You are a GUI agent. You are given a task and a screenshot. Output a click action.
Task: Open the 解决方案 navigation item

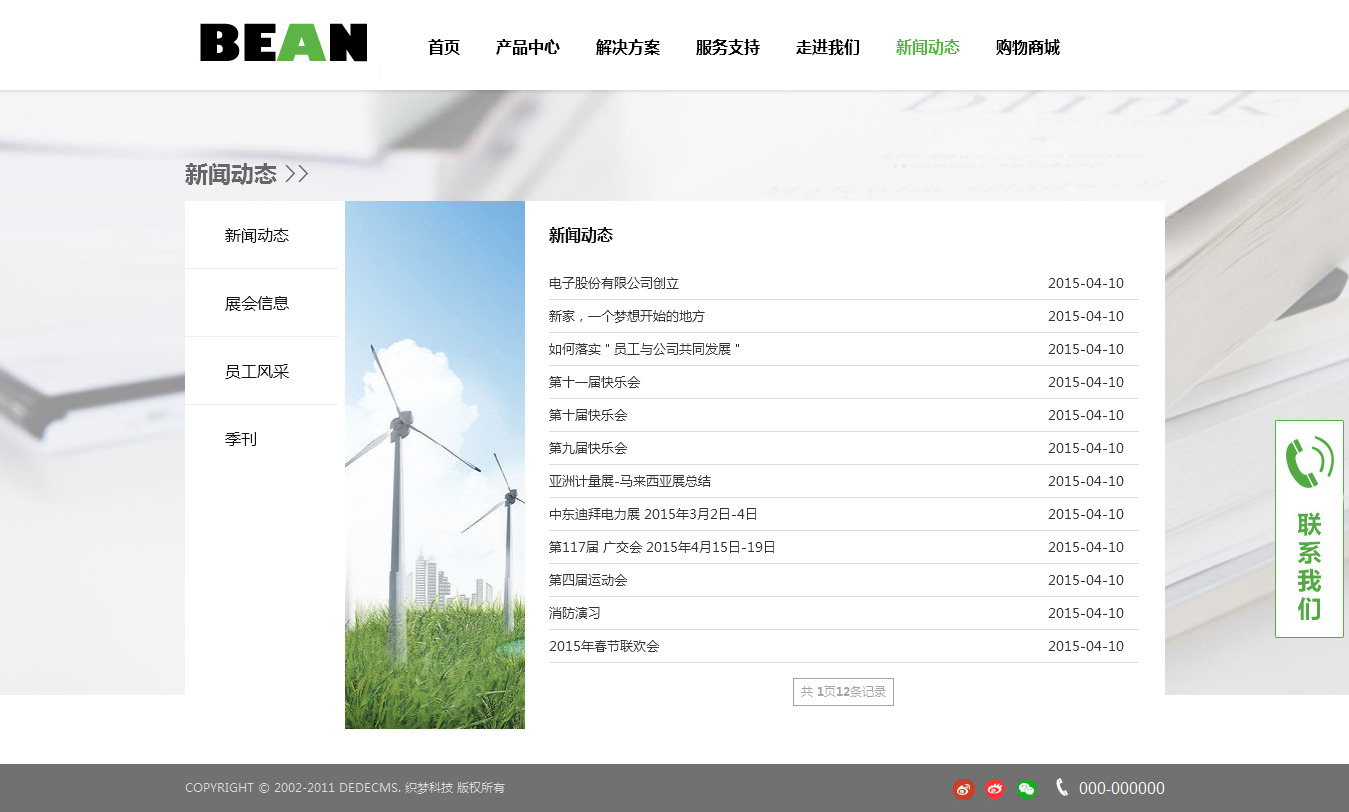pos(627,47)
